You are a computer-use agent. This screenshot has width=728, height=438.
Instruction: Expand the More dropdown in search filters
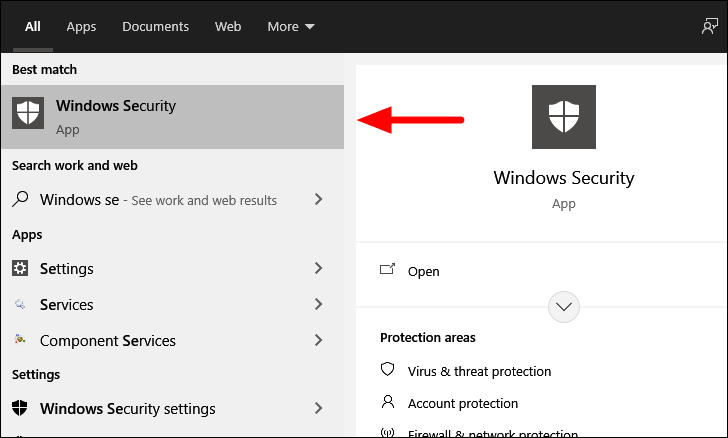(291, 26)
